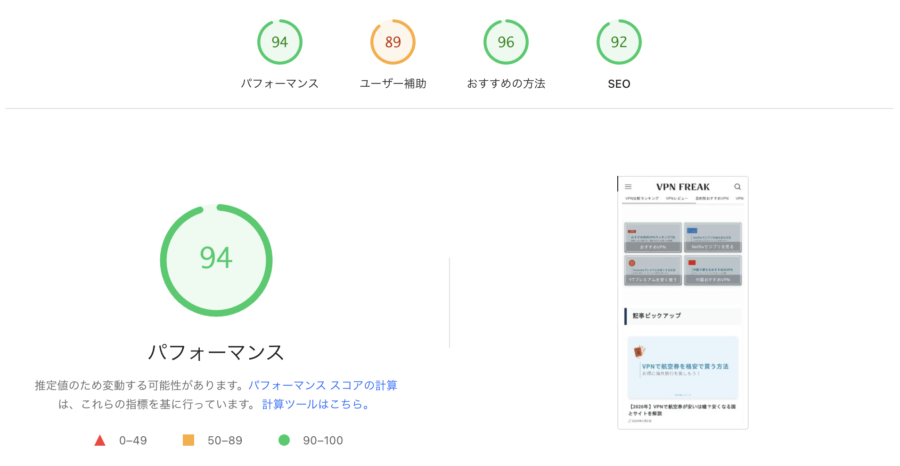Open the 計算ツールはこちら link
The height and width of the screenshot is (466, 900).
(316, 405)
